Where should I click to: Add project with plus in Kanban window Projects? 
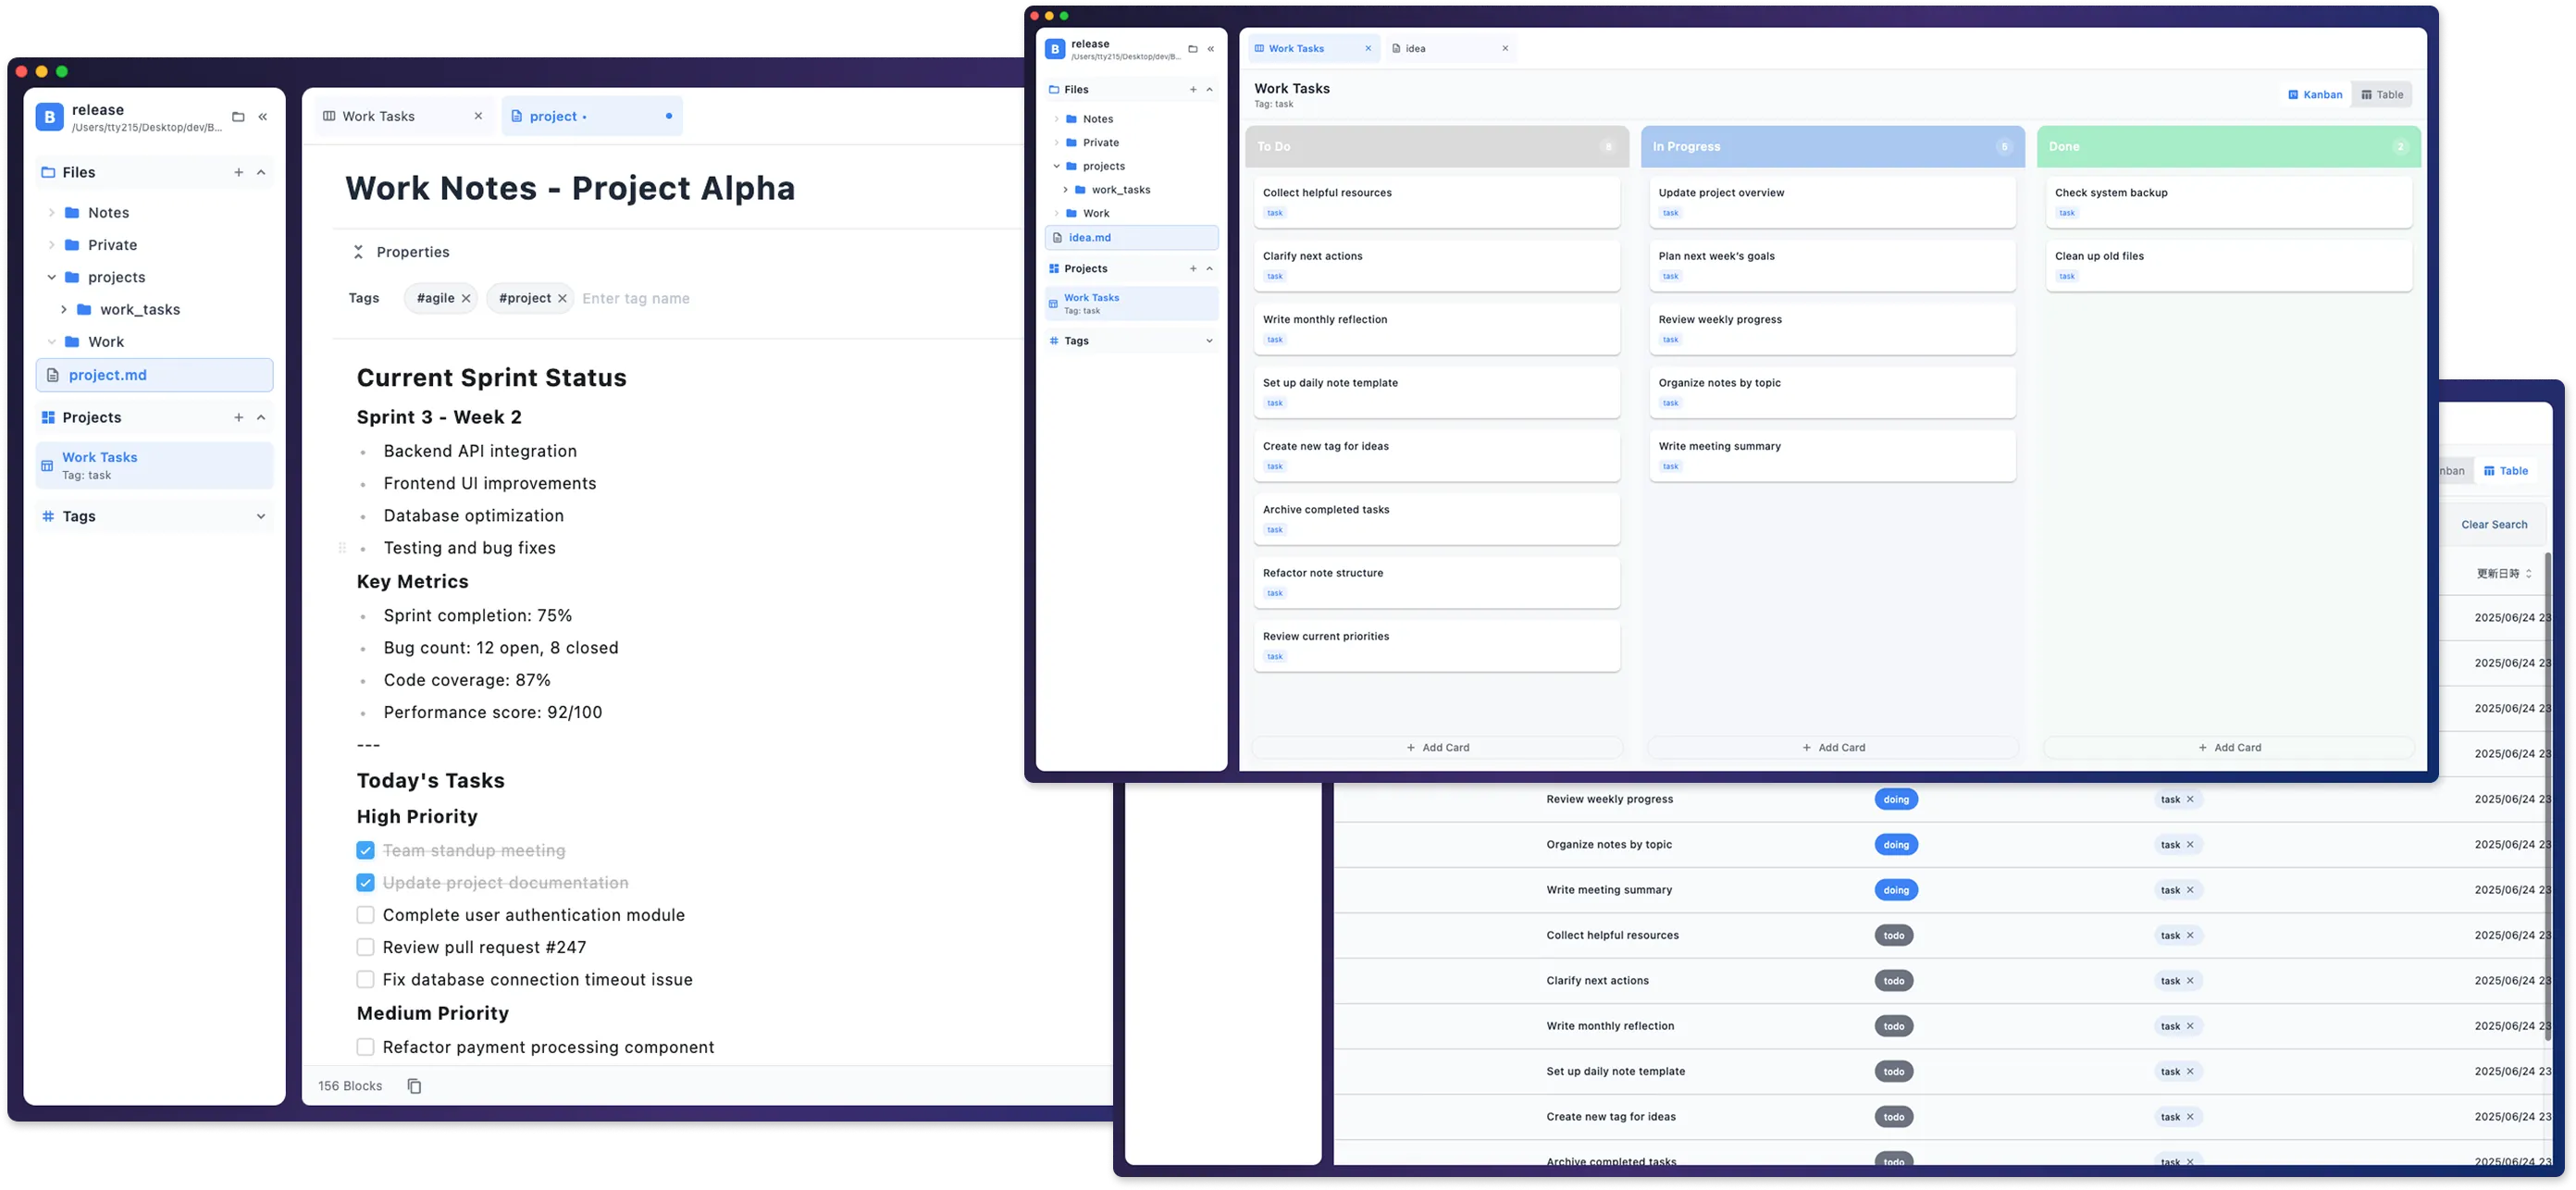click(1193, 268)
